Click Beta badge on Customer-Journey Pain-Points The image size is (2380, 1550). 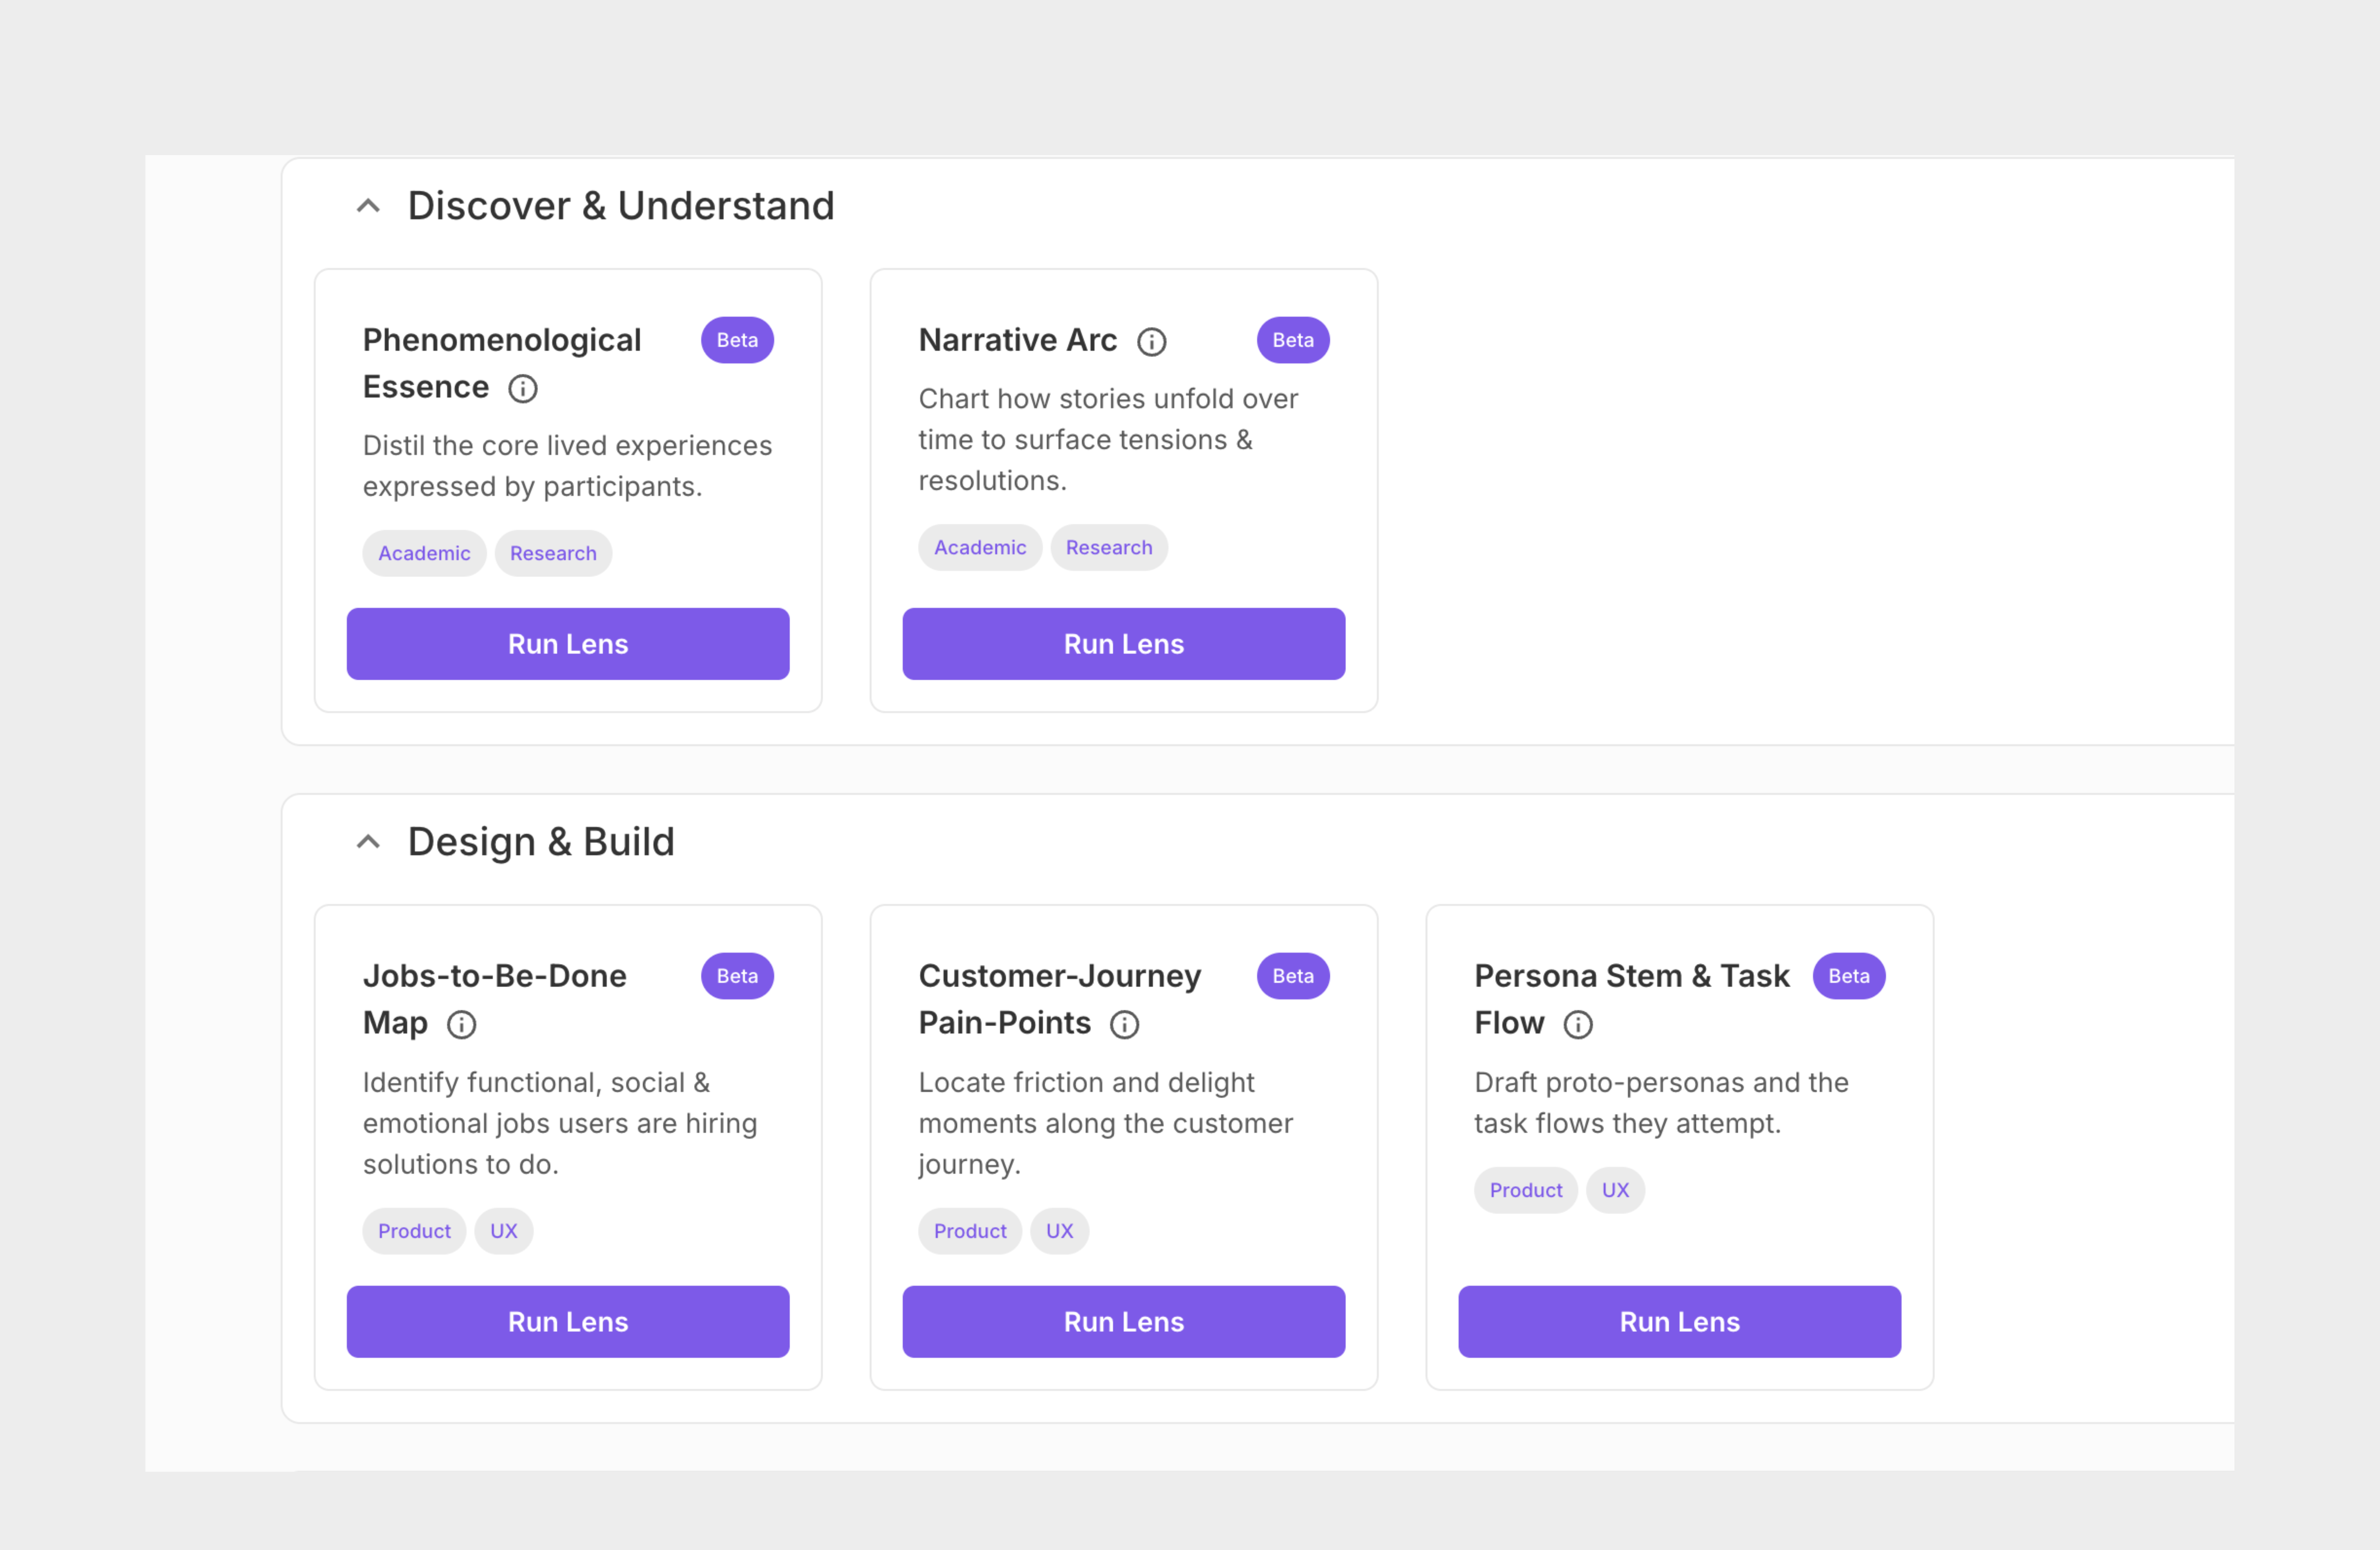tap(1292, 976)
